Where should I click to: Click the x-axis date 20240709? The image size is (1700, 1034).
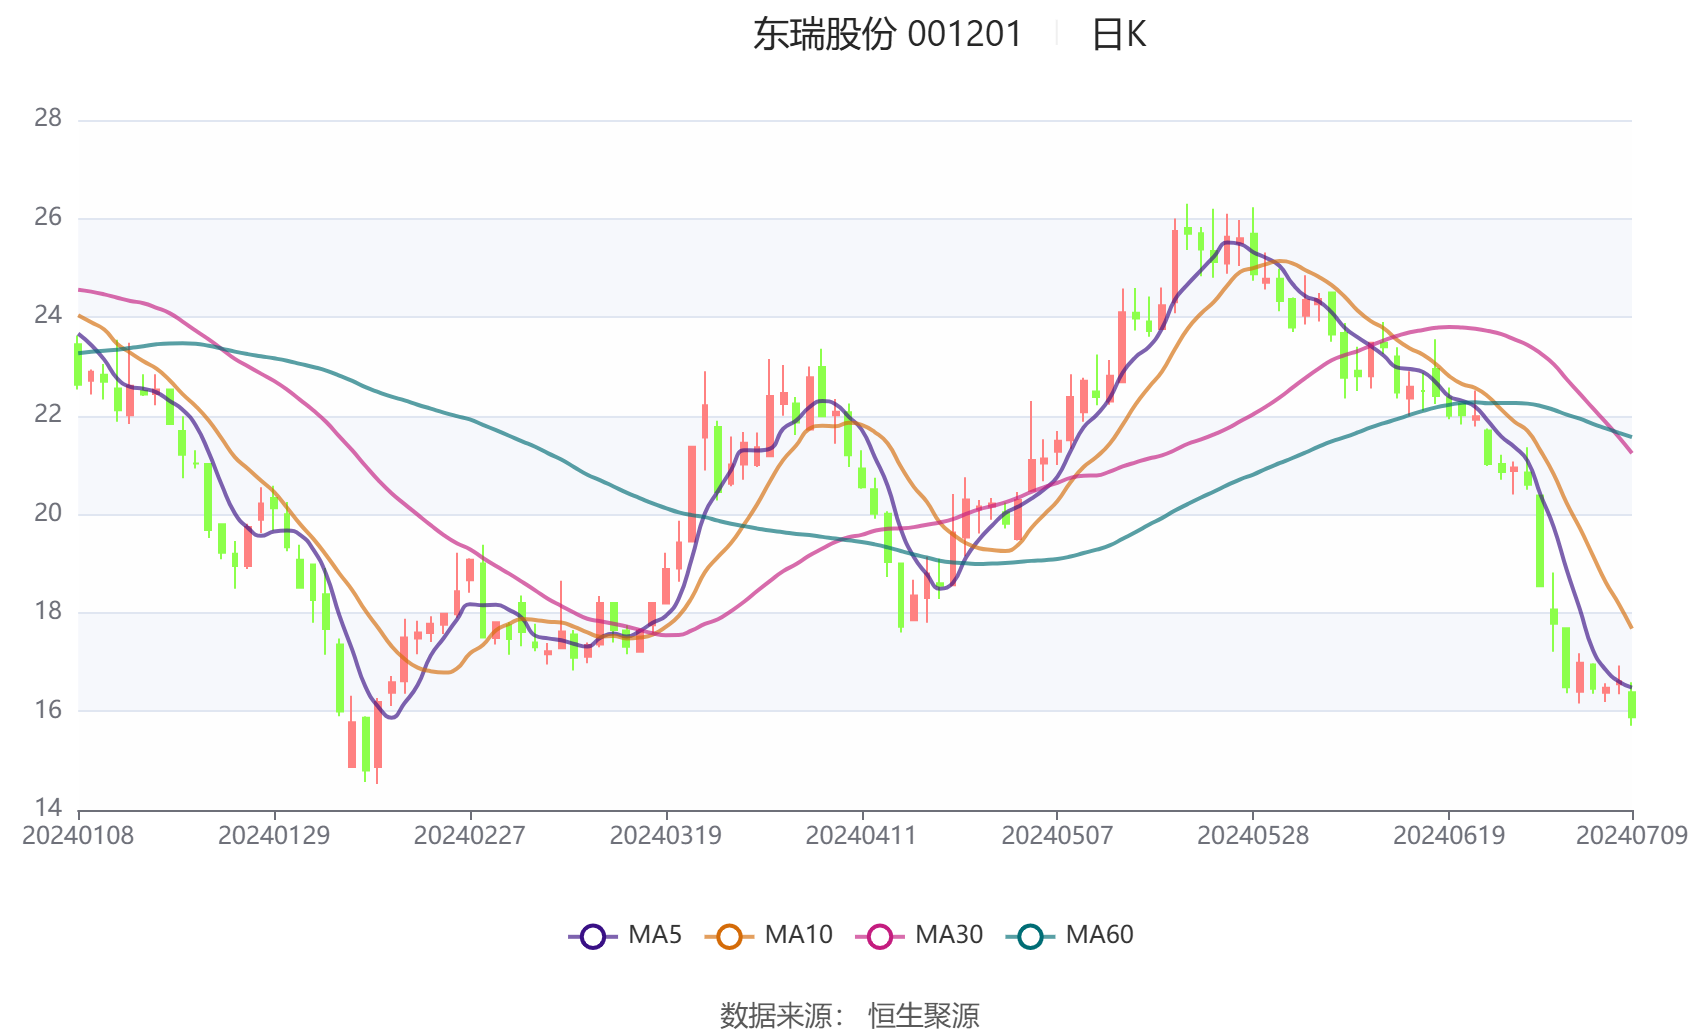(x=1632, y=836)
